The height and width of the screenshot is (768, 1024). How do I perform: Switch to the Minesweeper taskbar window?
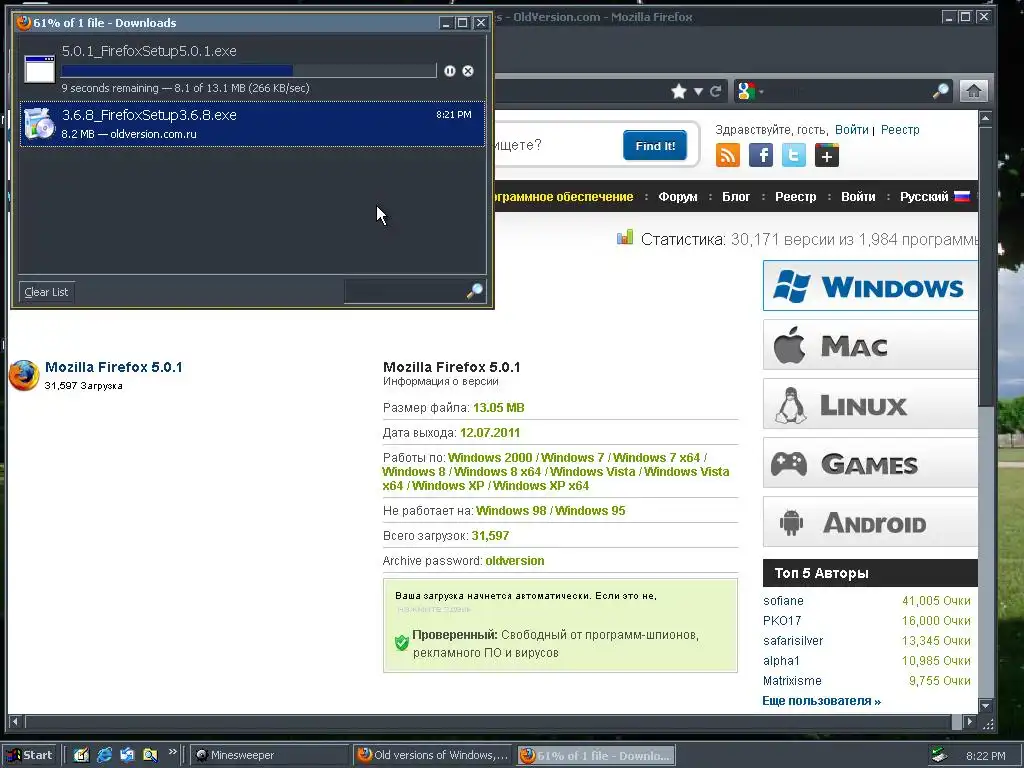click(269, 755)
